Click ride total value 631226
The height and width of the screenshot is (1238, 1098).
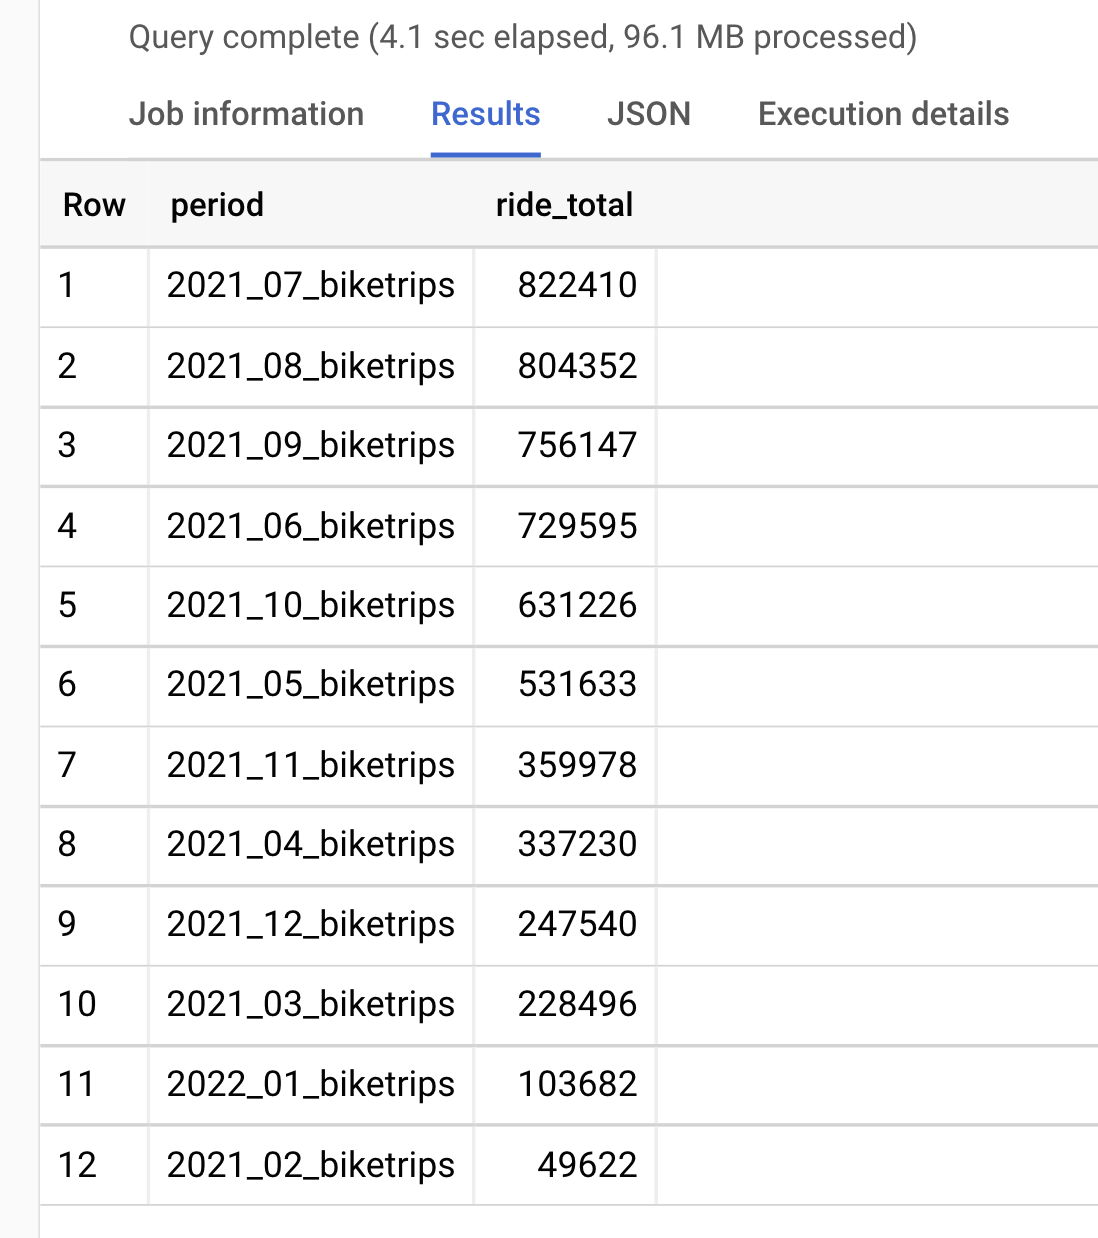pos(577,605)
